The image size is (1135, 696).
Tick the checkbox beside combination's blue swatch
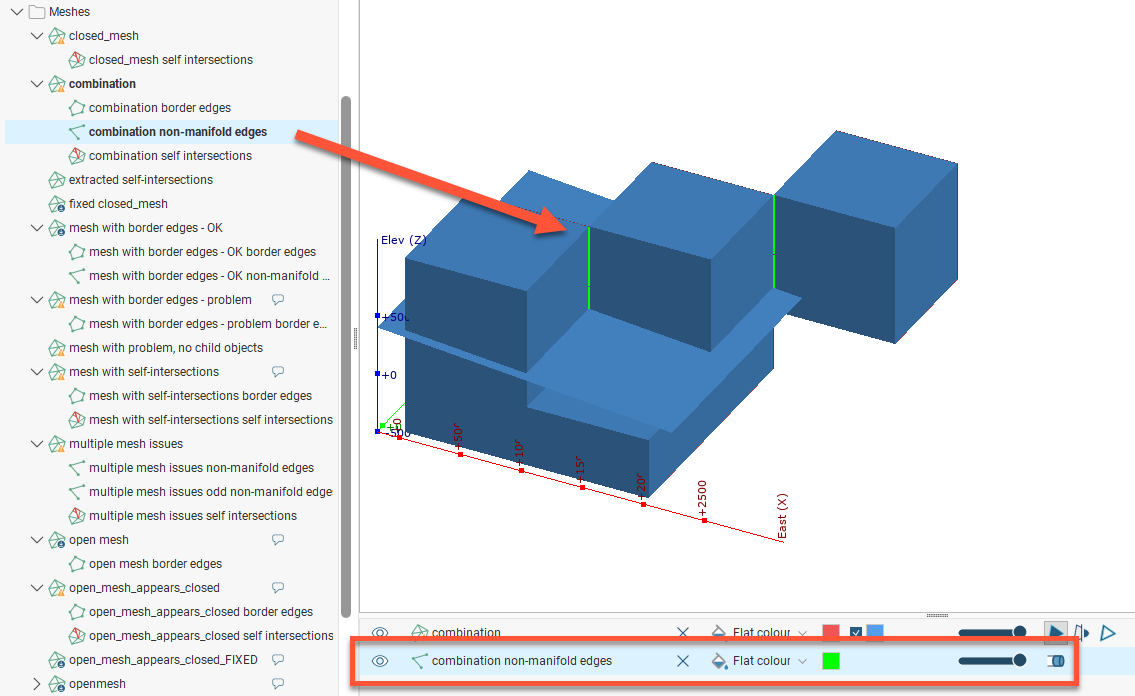point(855,633)
